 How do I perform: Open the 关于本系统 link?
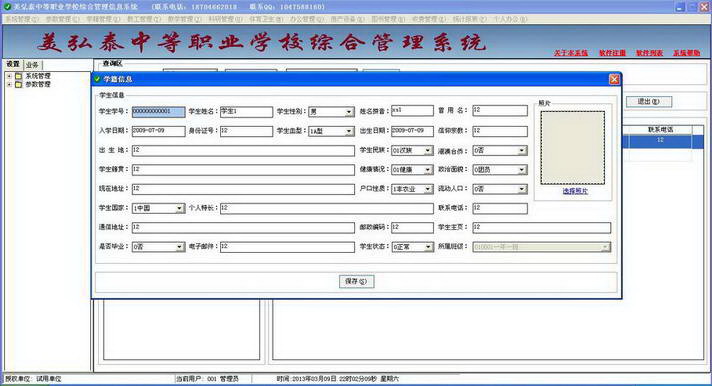[571, 53]
